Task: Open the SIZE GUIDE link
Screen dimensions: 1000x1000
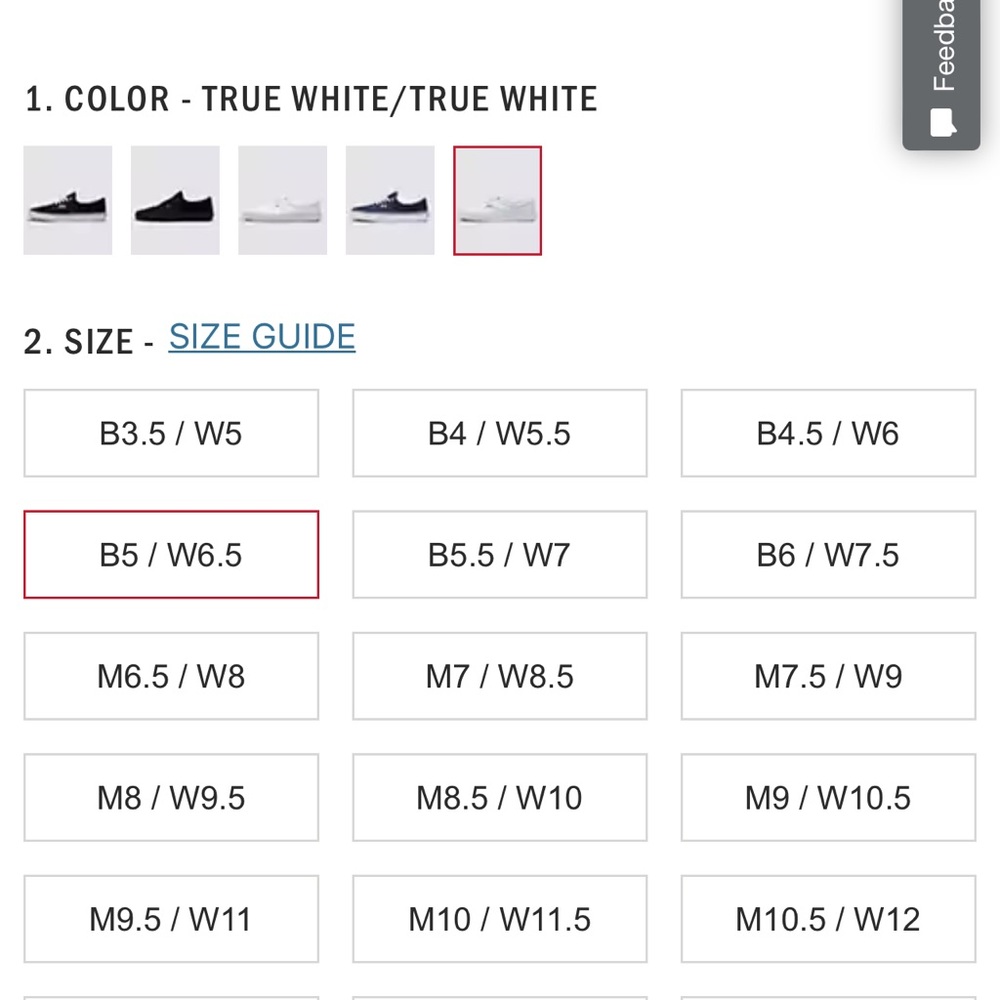Action: tap(261, 336)
